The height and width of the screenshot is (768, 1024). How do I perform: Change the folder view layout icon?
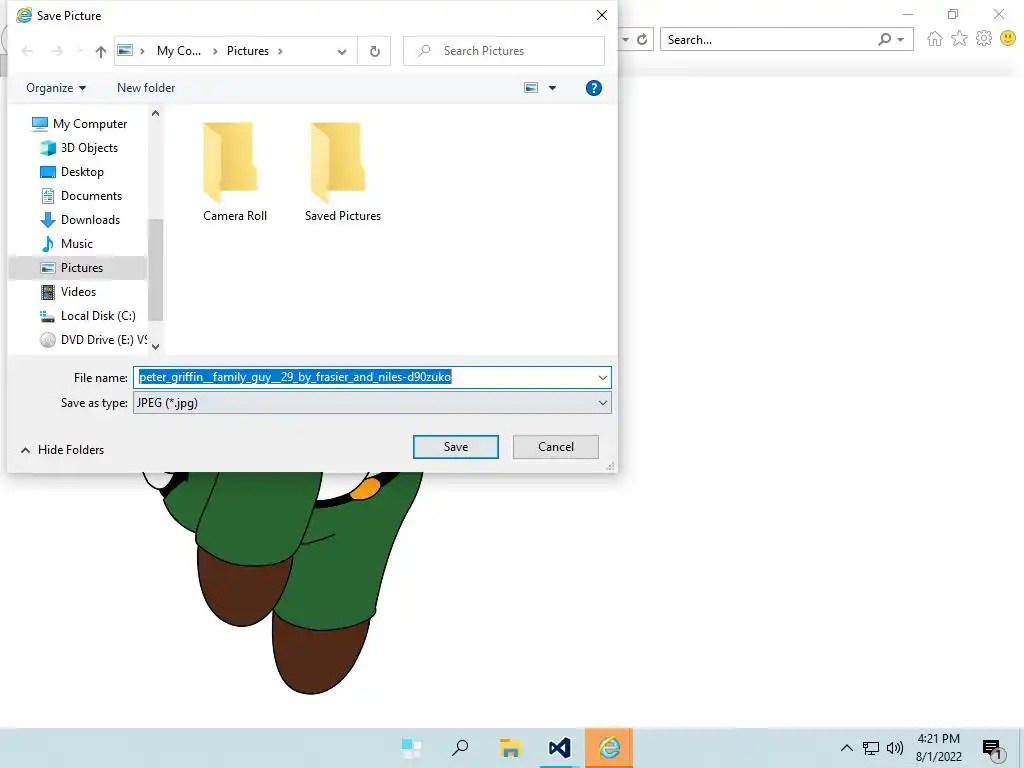click(532, 88)
